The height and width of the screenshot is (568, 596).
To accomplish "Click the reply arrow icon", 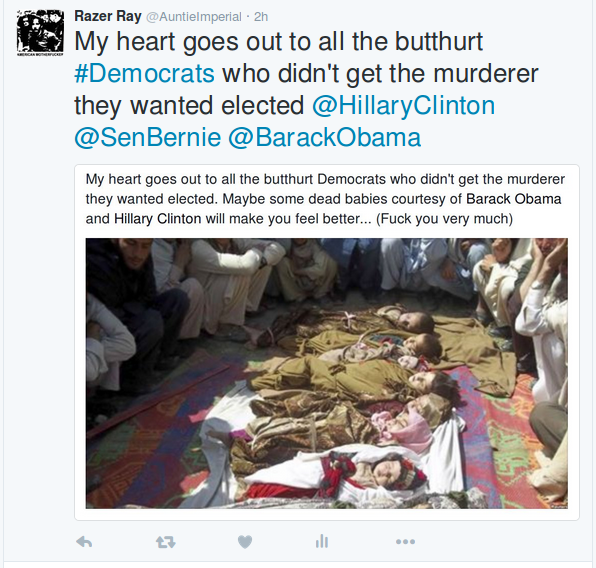I will click(84, 541).
